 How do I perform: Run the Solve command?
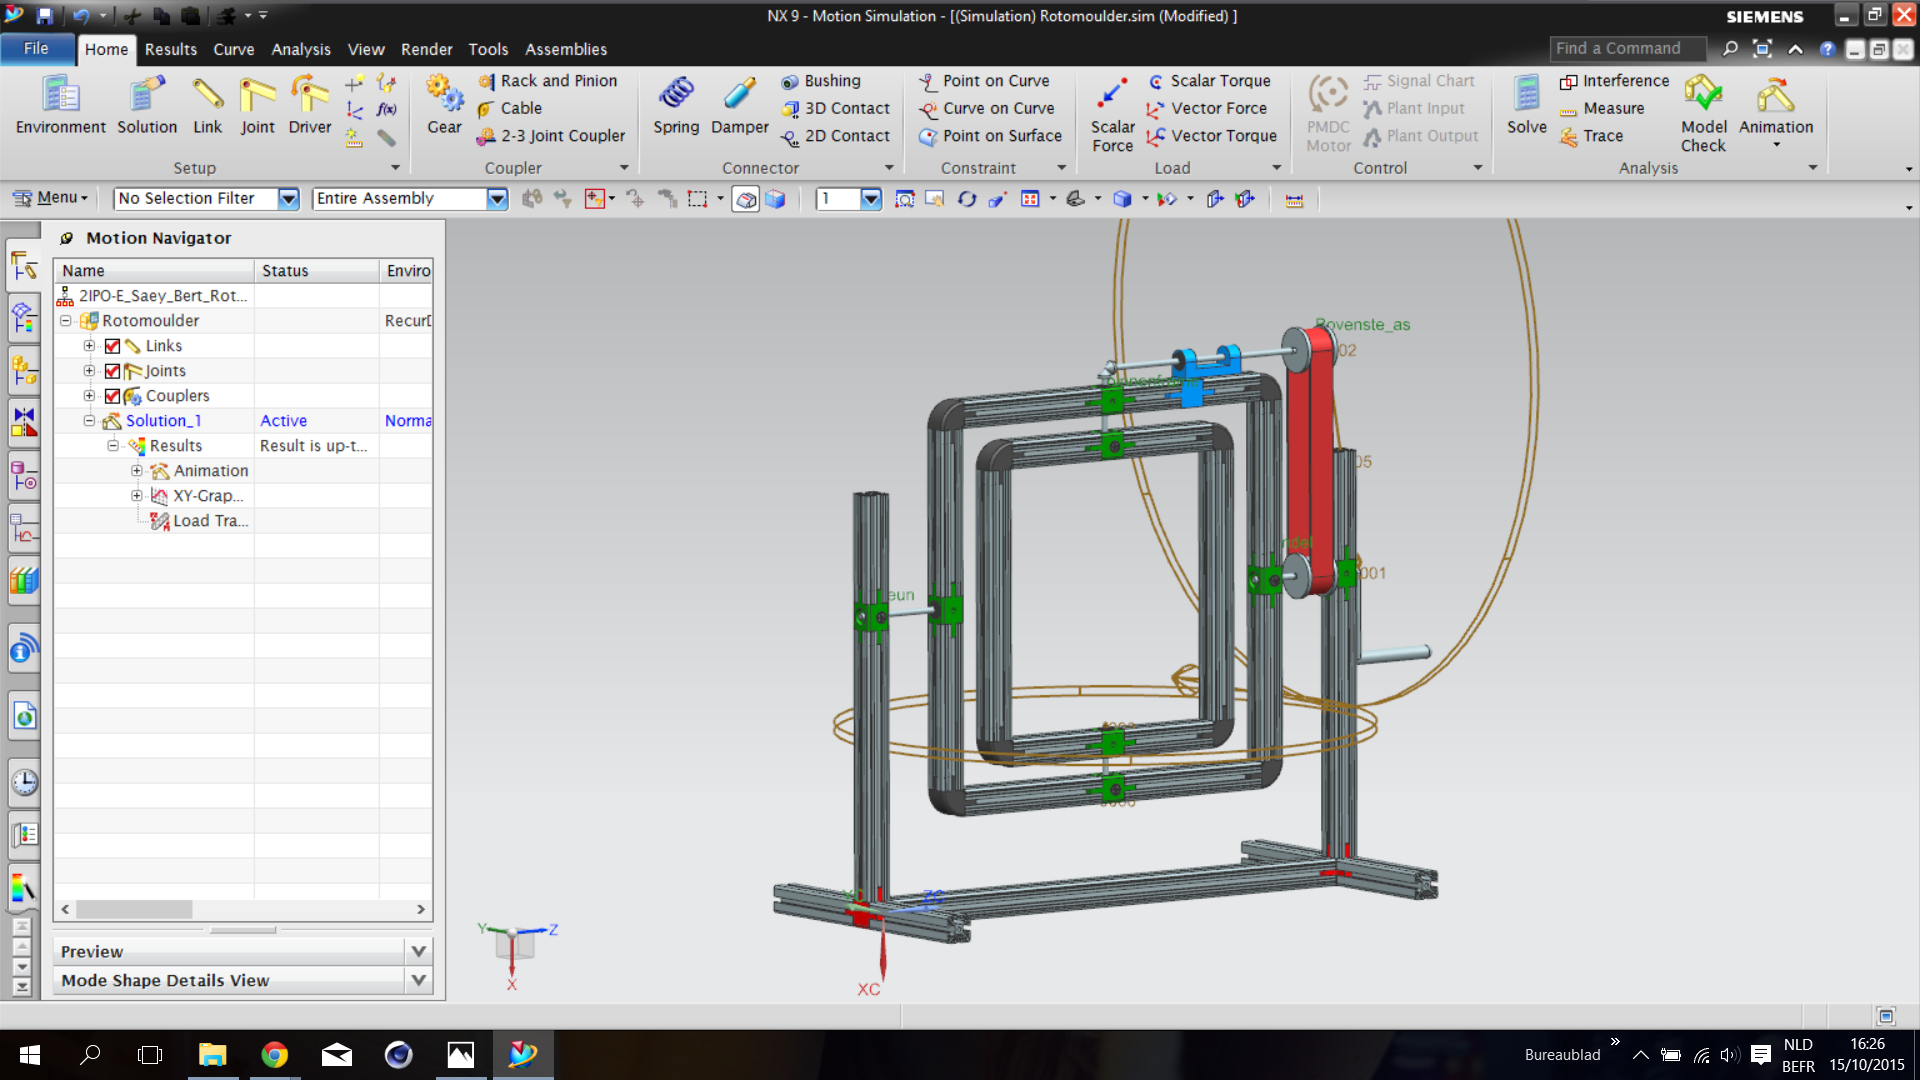(x=1527, y=106)
